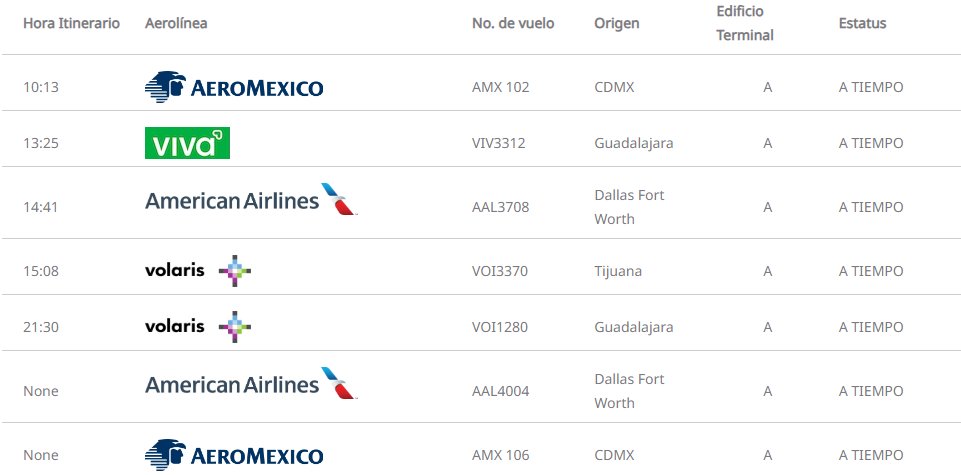Screen dimensions: 961x475
Task: Click the Aeromexico logo for flight AMX 102
Action: coord(234,87)
